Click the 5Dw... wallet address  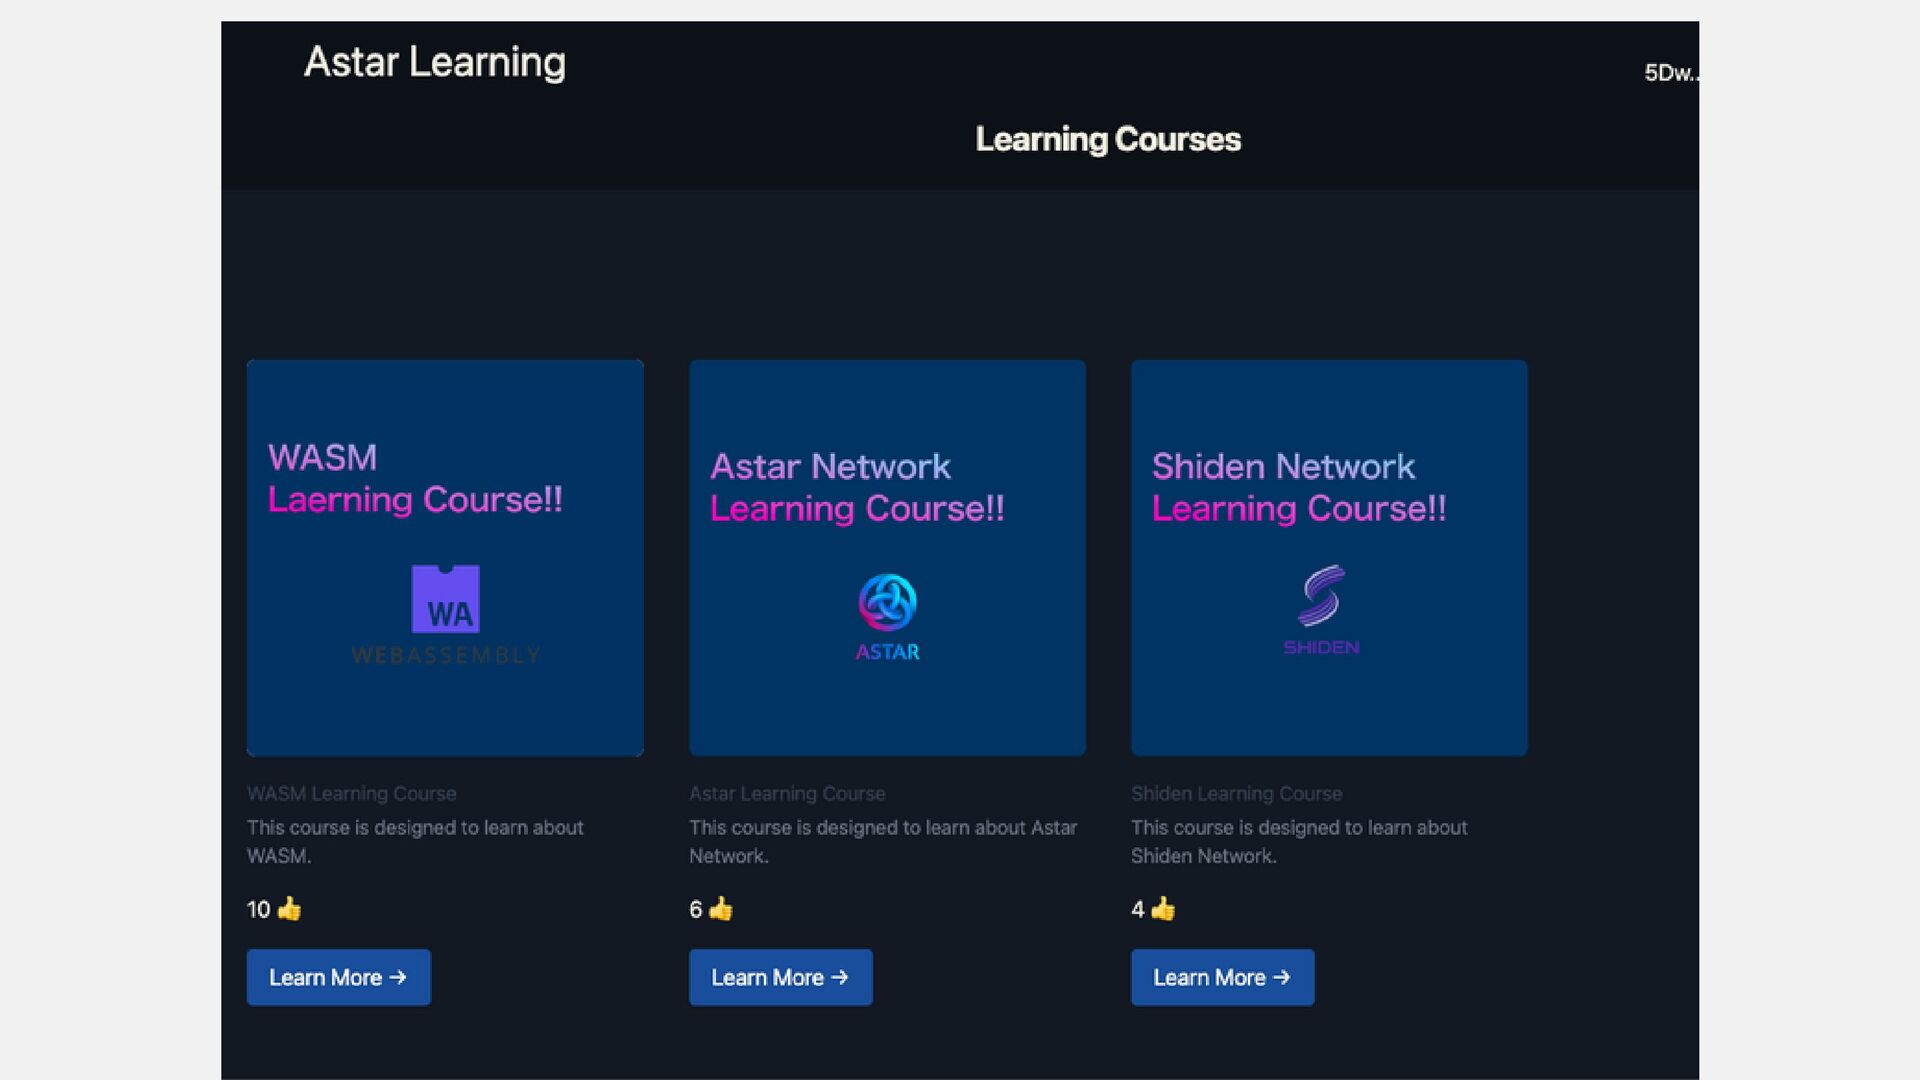tap(1671, 73)
